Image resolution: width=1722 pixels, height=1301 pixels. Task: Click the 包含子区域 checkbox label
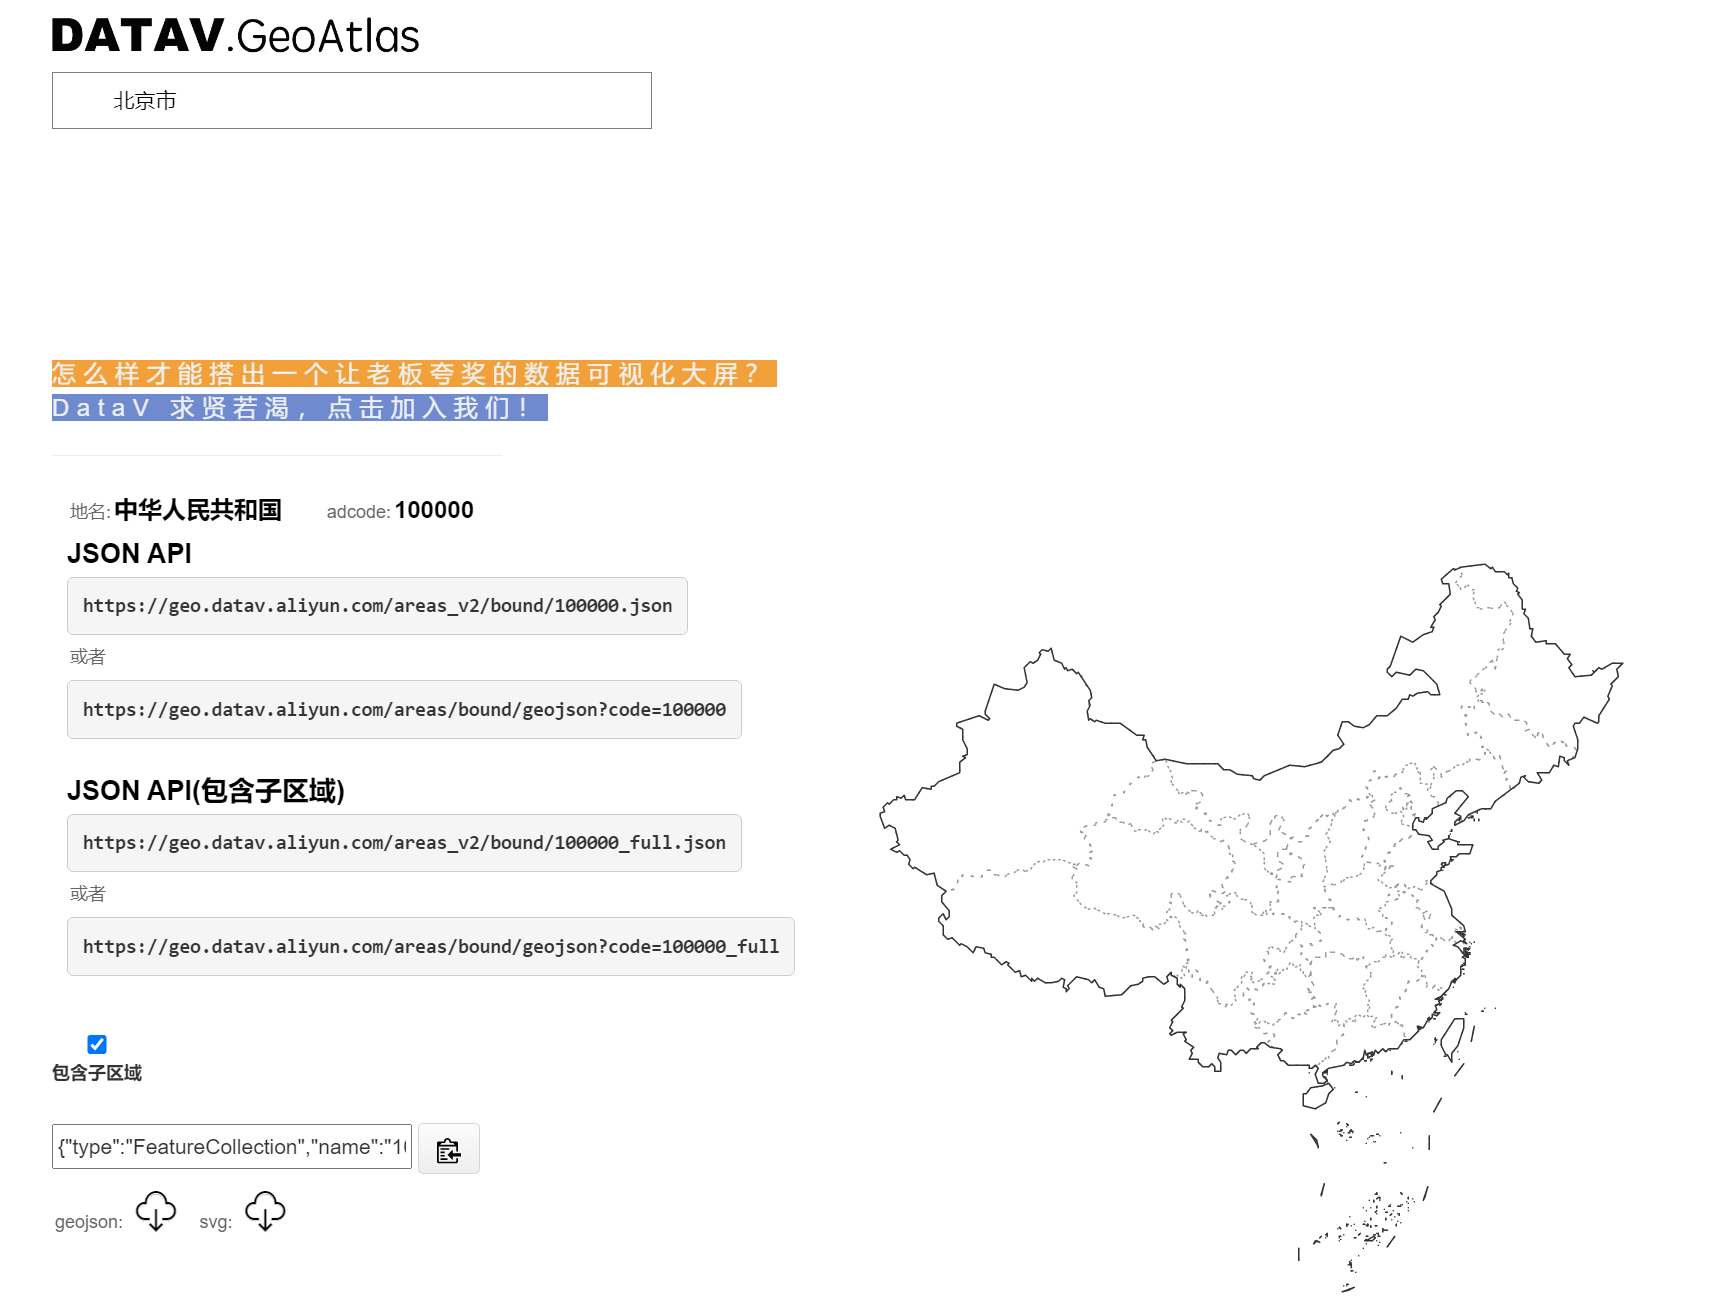(97, 1073)
